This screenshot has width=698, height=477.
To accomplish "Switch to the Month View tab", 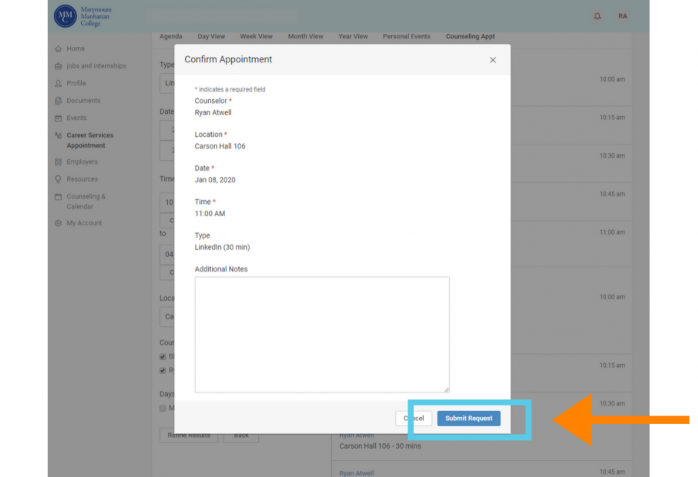I will [x=305, y=36].
